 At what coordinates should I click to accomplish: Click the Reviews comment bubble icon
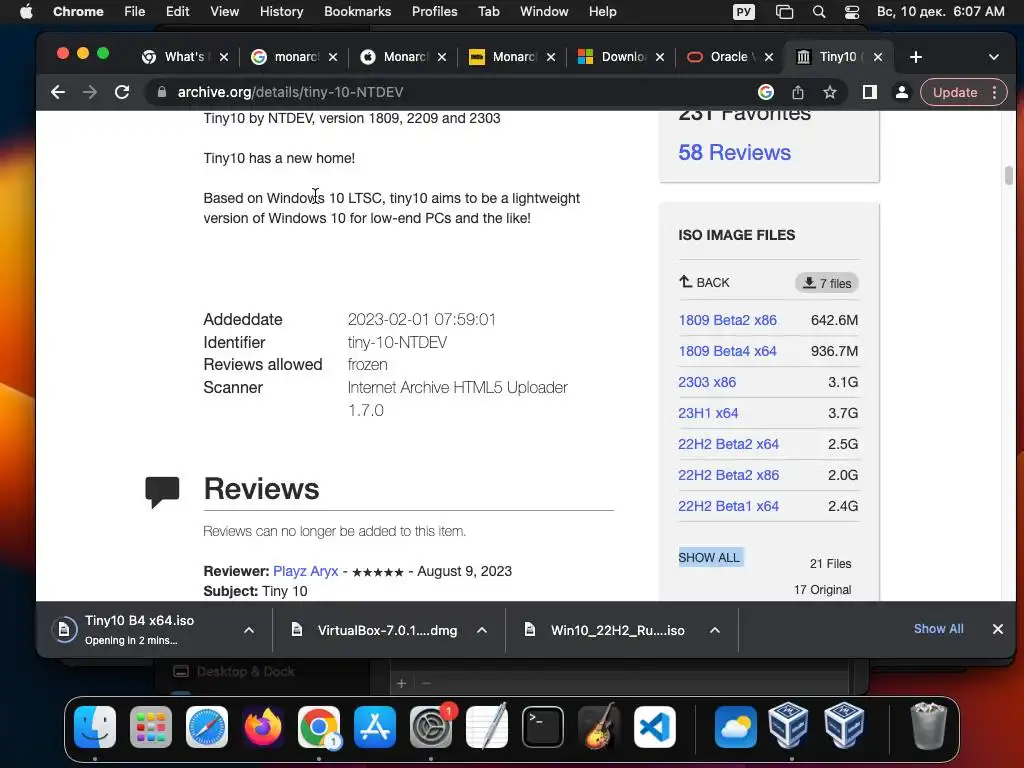coord(162,492)
